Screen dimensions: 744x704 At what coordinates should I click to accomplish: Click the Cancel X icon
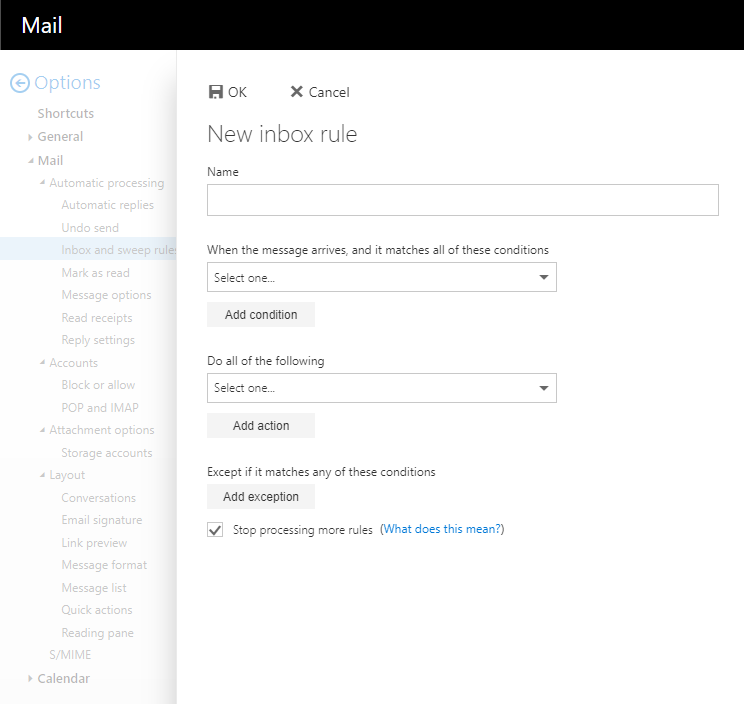point(296,92)
